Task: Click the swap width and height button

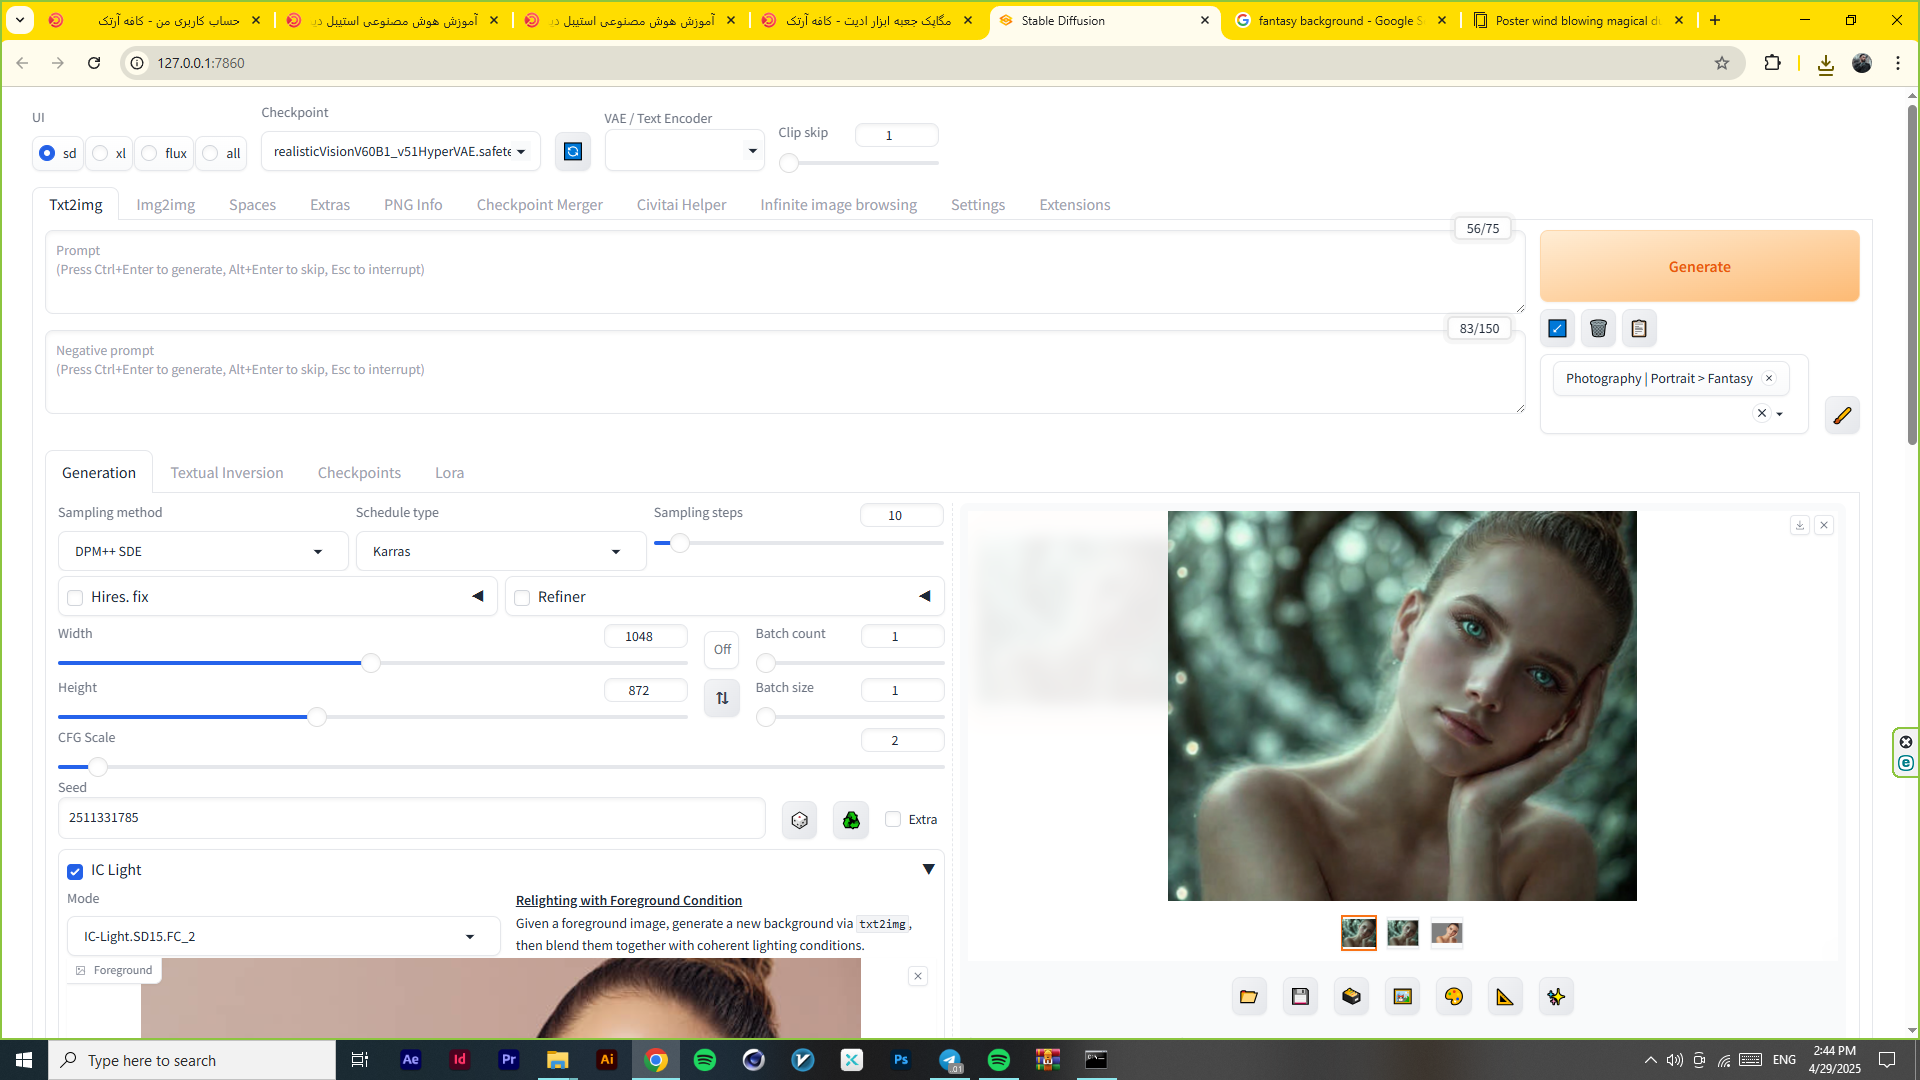Action: coord(722,698)
